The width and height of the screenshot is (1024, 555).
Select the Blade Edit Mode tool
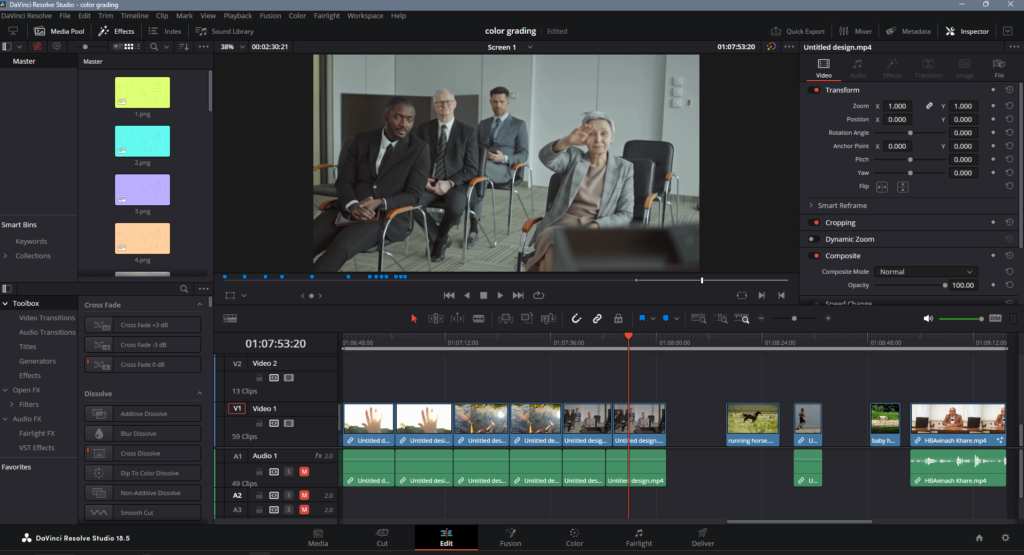(479, 319)
